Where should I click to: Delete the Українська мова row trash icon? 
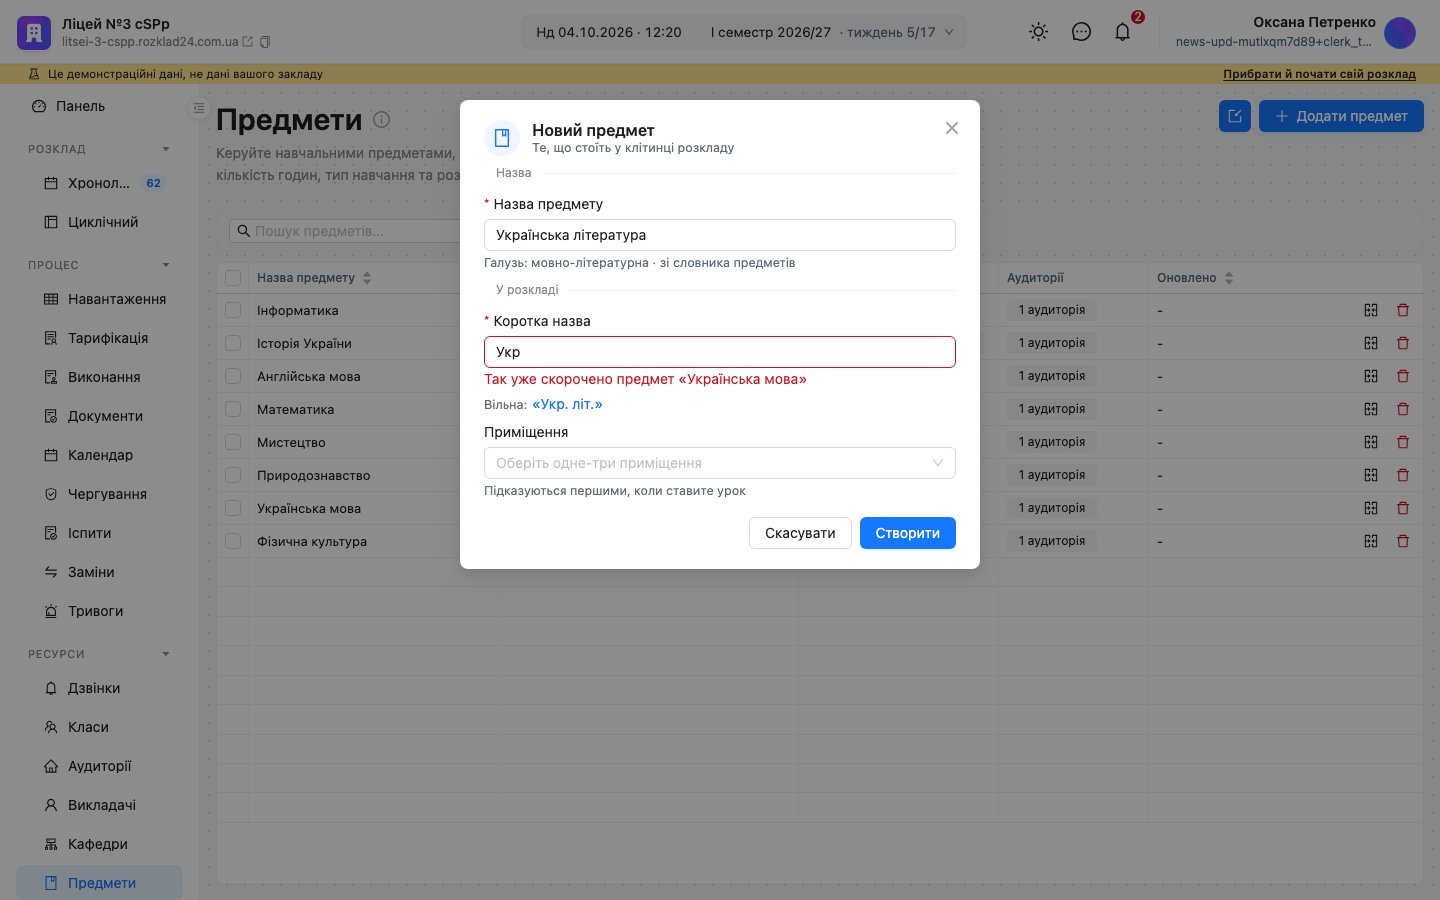(1403, 508)
